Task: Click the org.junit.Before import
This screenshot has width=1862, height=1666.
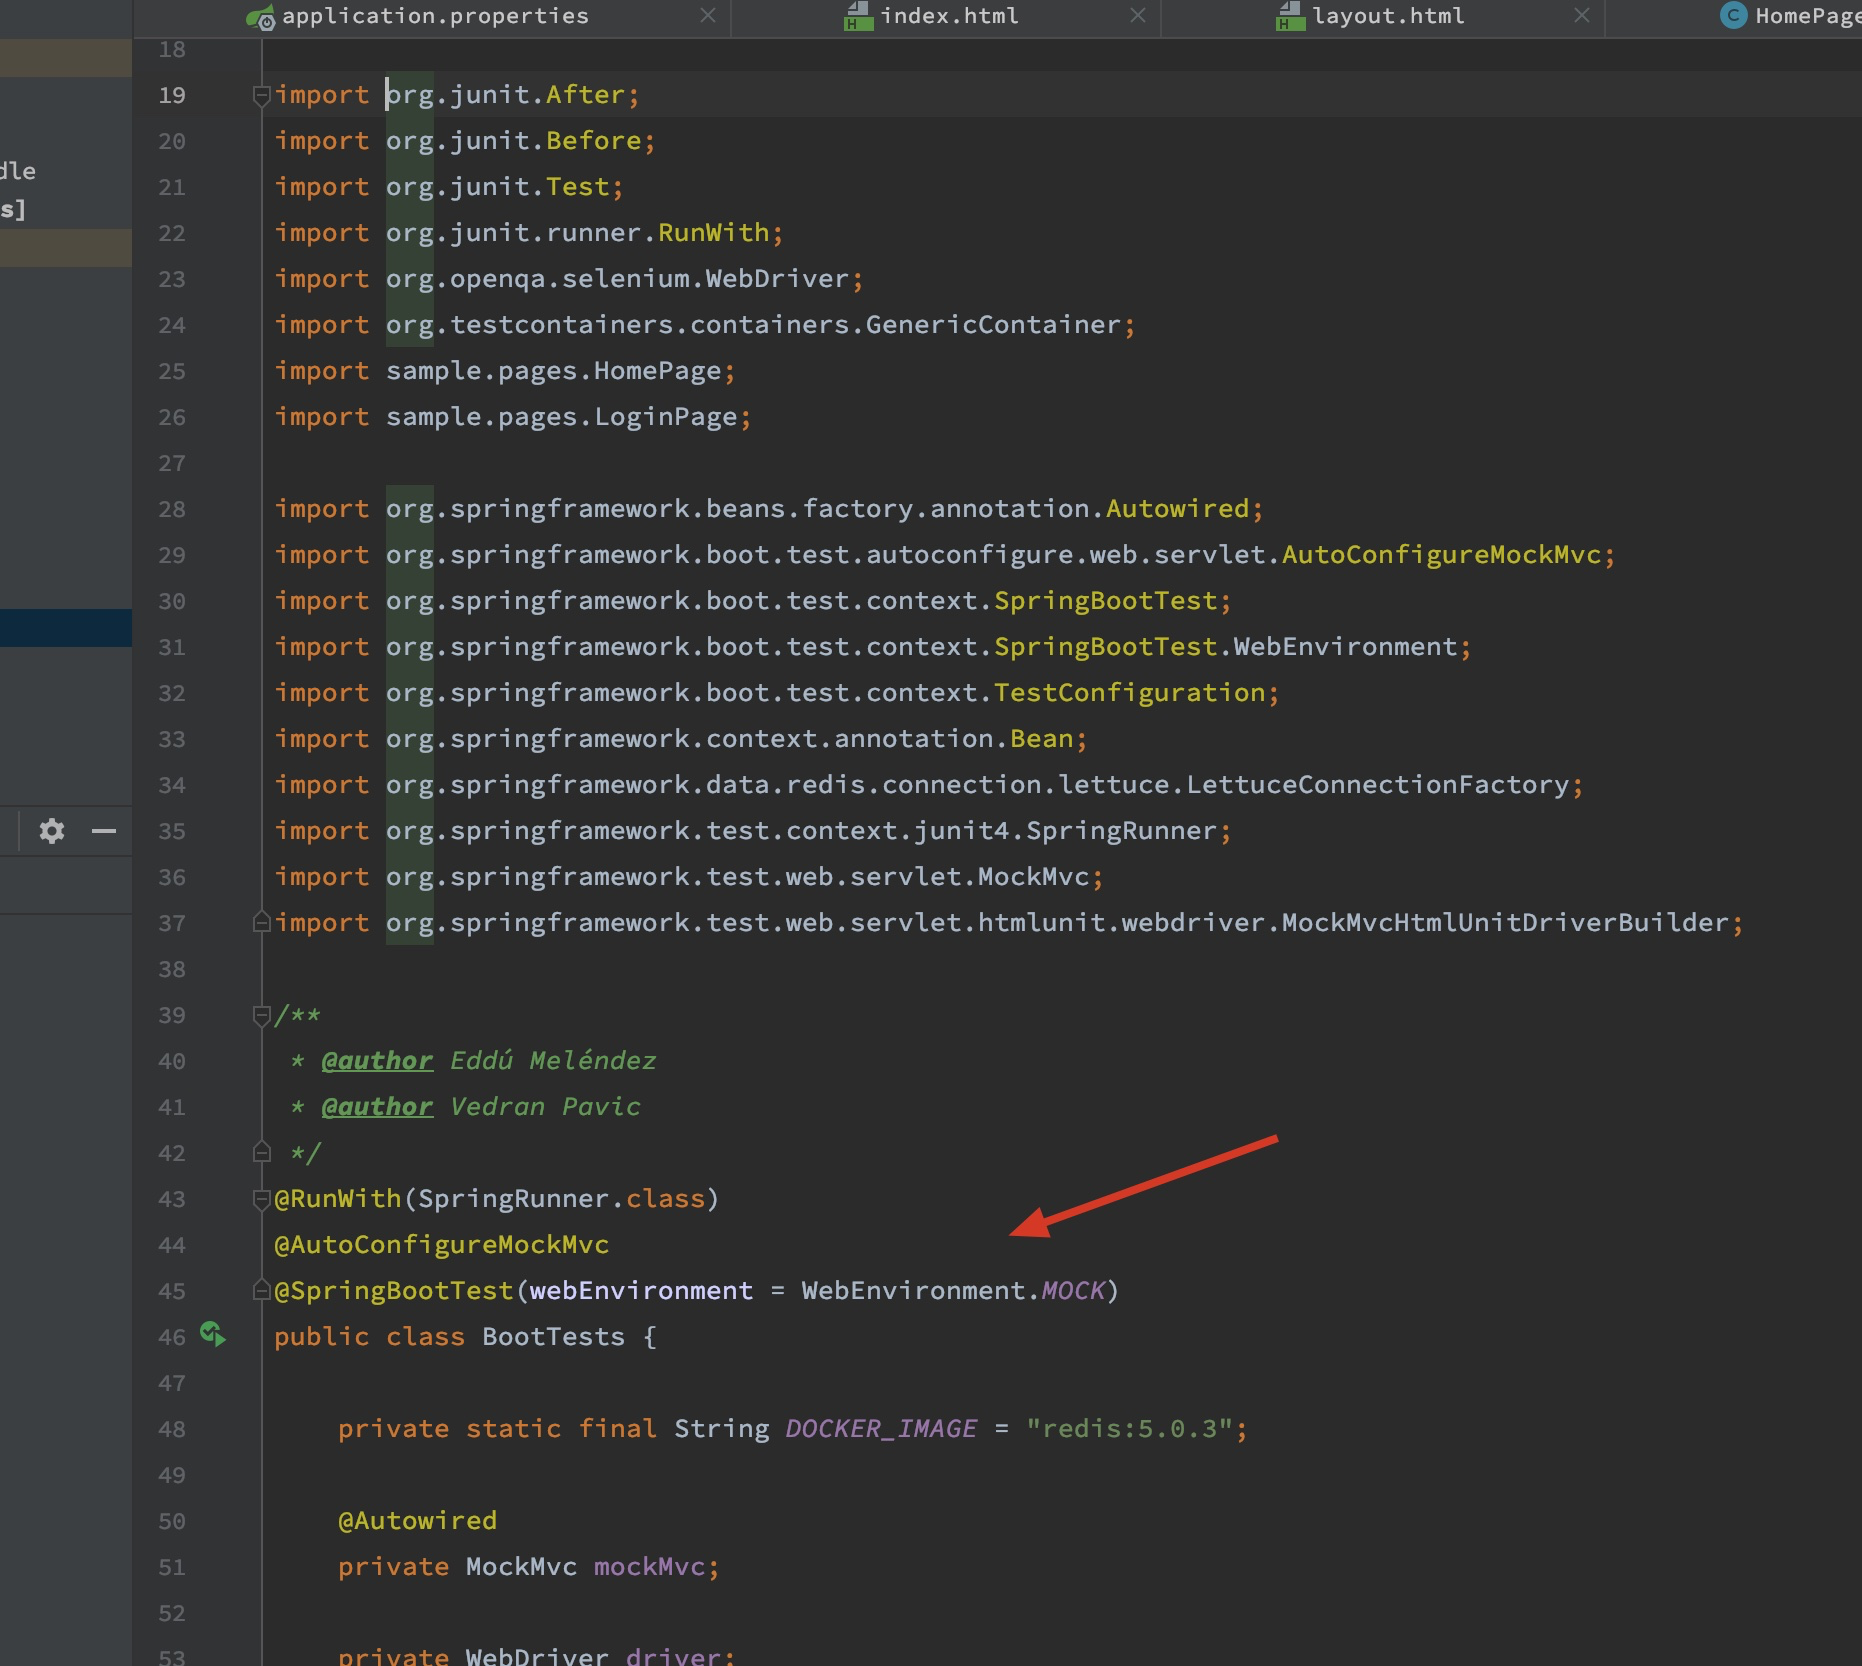Action: click(514, 141)
